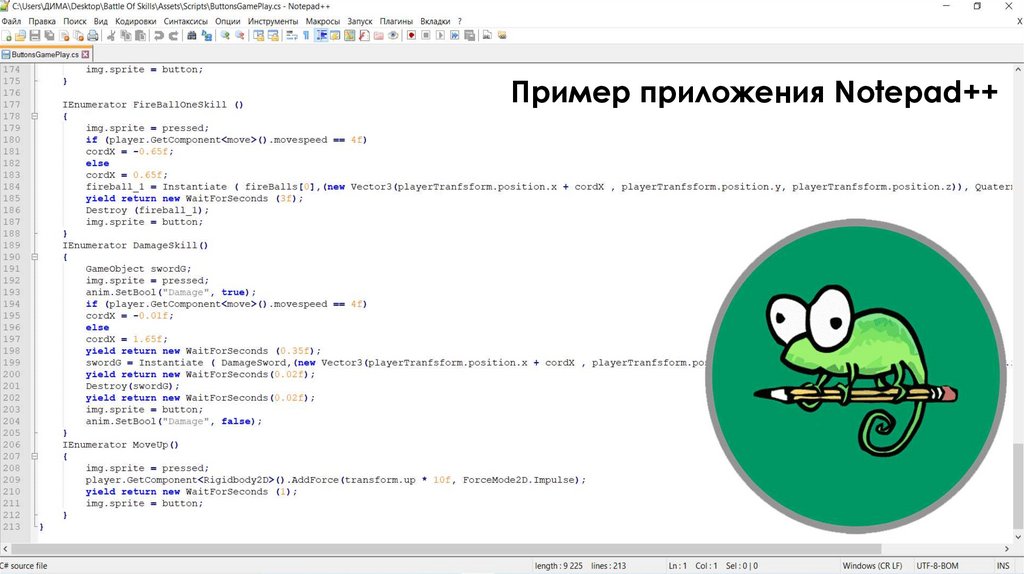This screenshot has width=1024, height=574.
Task: Click the Windows (CR LF) status bar entry
Action: pos(872,566)
